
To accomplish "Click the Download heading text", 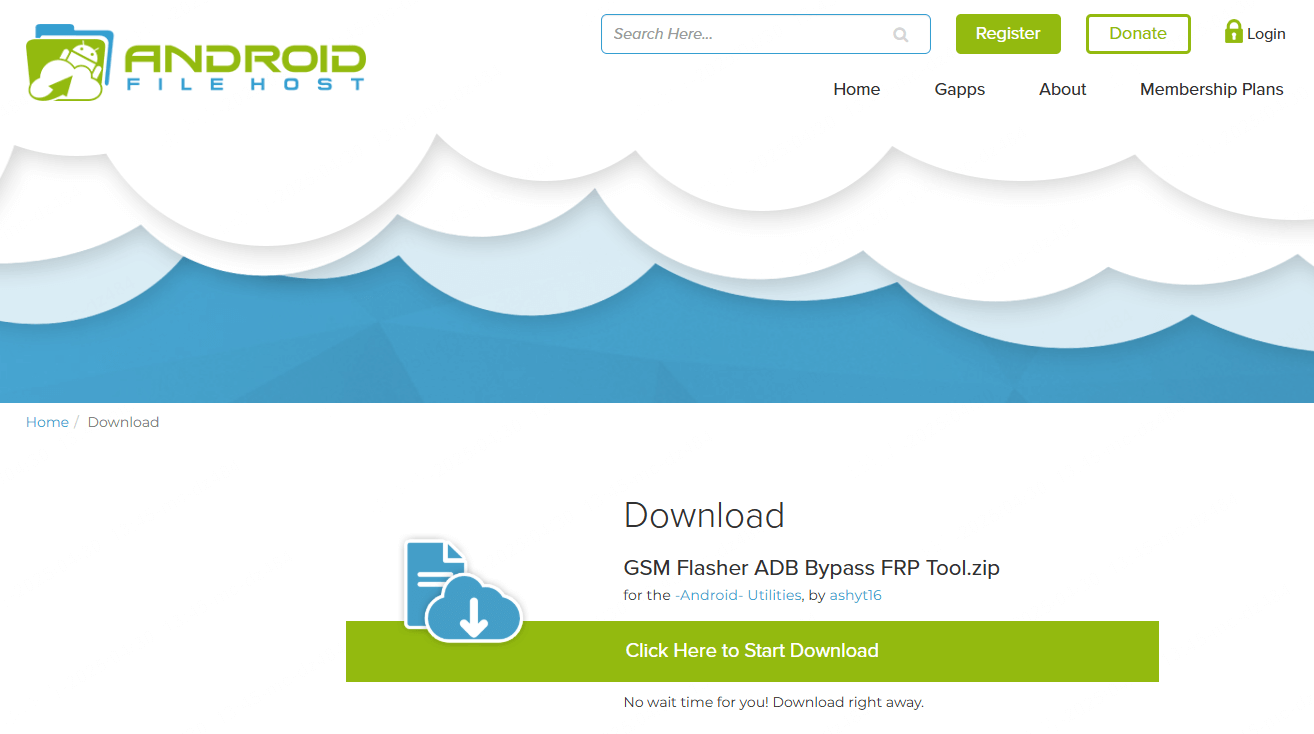I will (x=704, y=515).
